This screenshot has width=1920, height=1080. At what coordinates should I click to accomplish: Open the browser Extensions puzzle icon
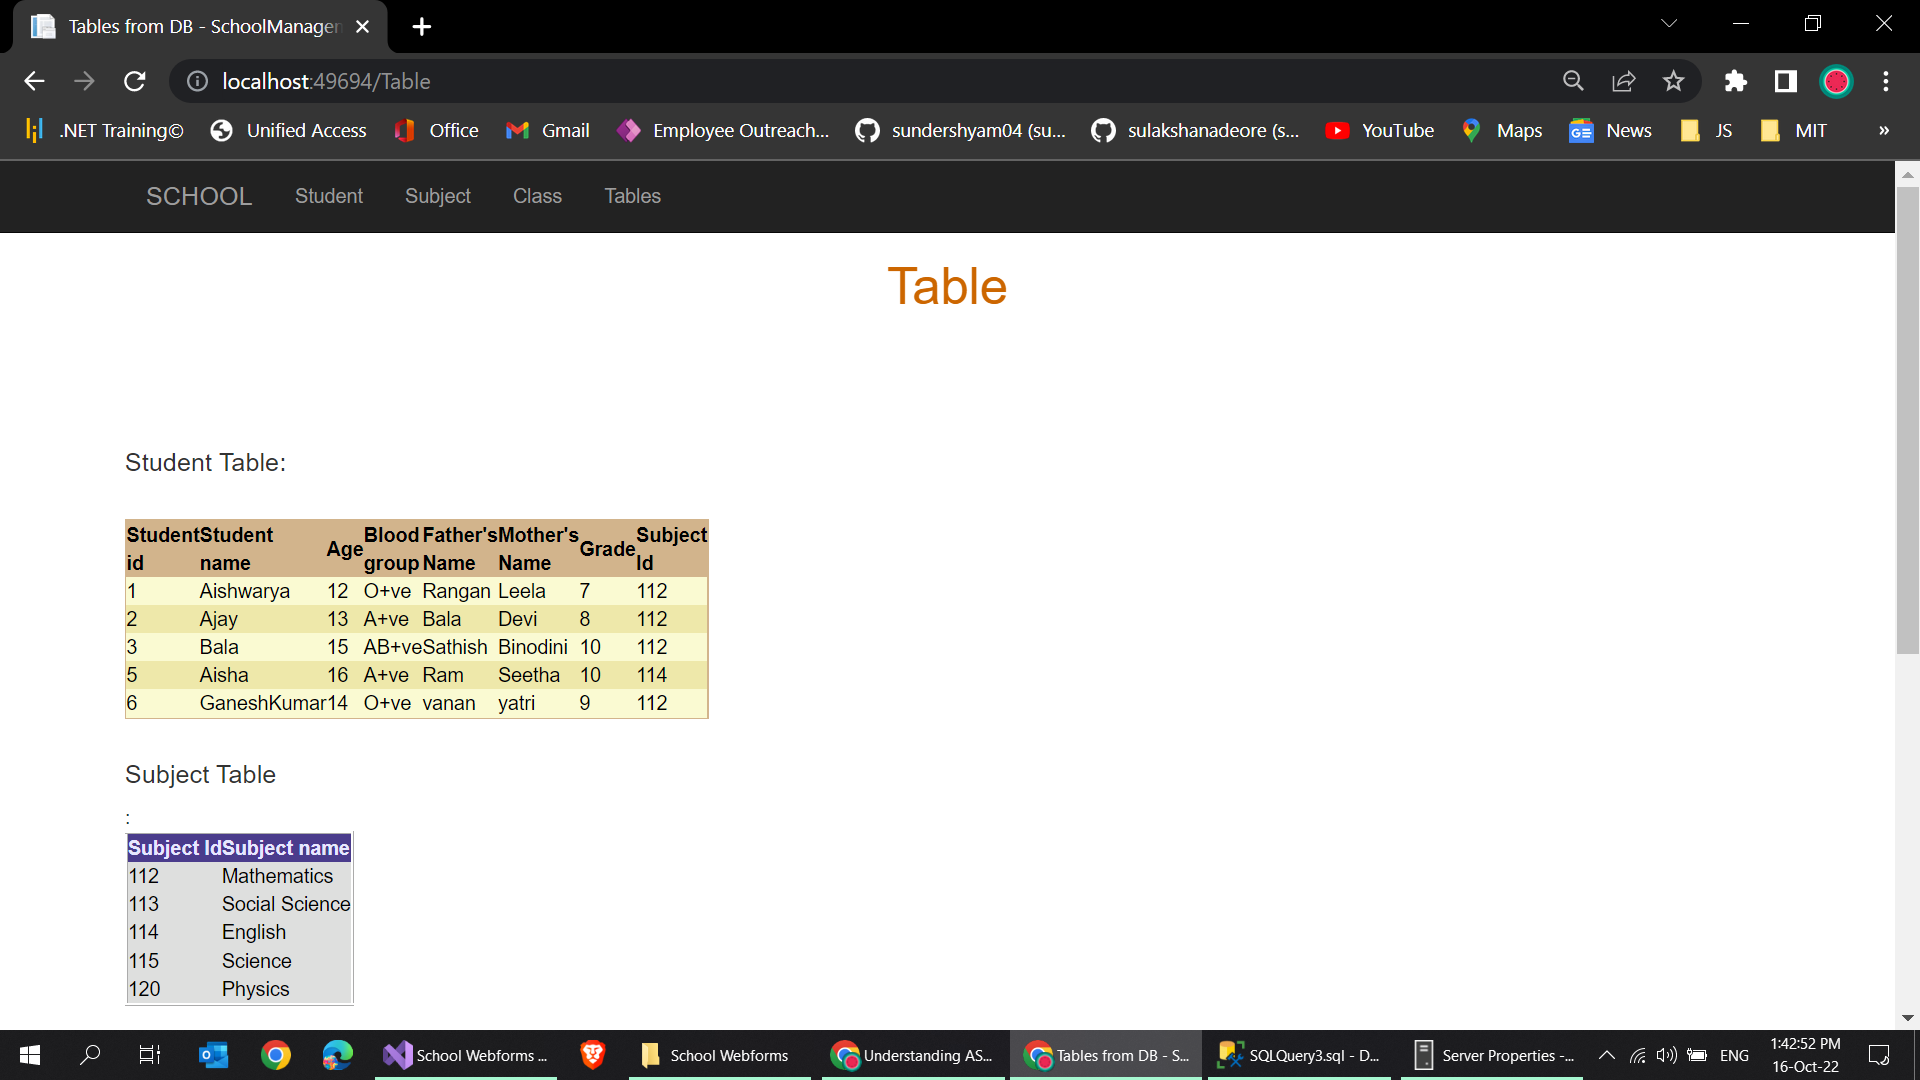[x=1736, y=81]
